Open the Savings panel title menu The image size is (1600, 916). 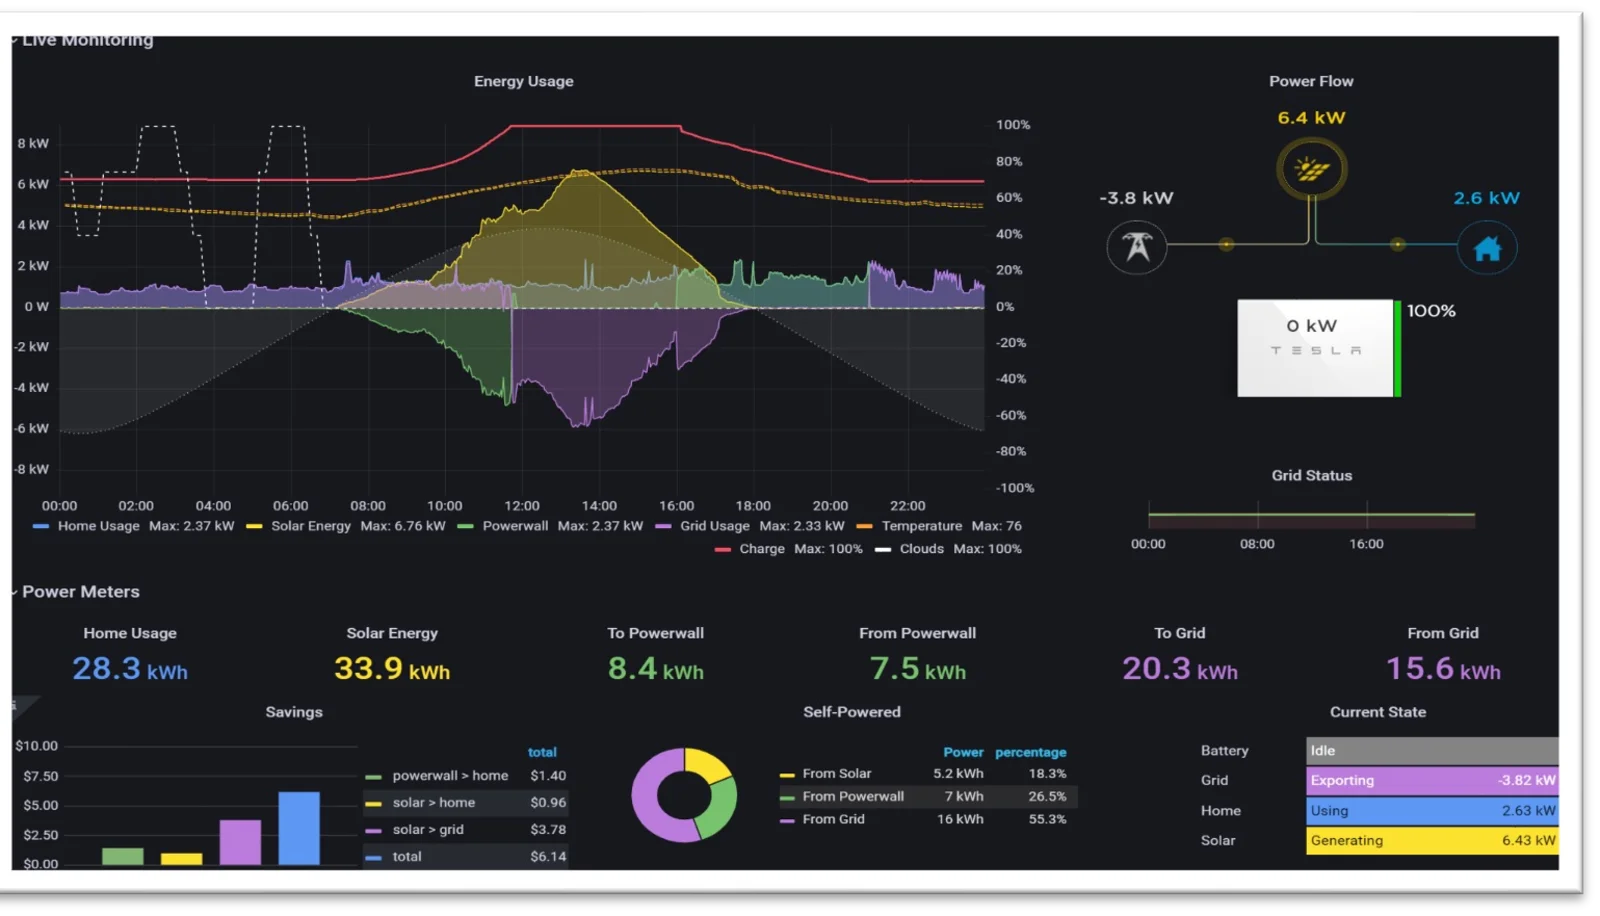tap(294, 712)
